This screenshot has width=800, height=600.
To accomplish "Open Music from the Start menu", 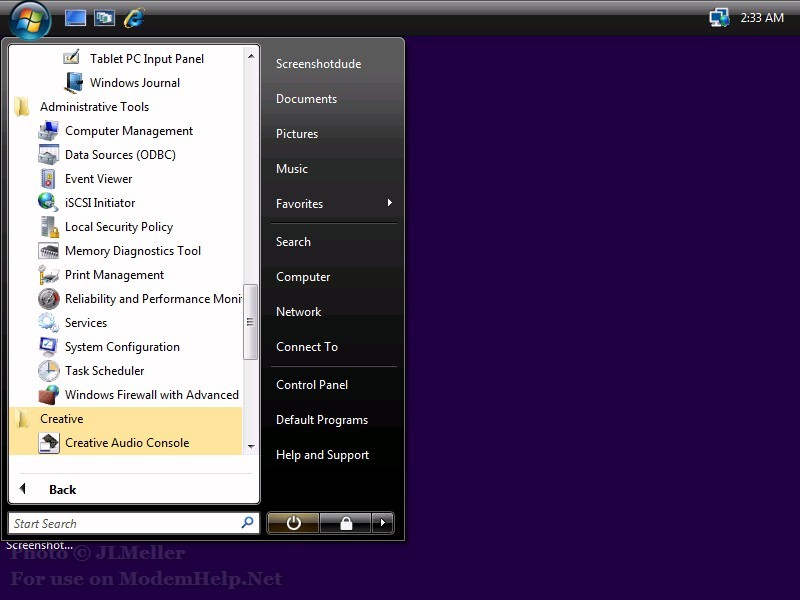I will point(291,169).
